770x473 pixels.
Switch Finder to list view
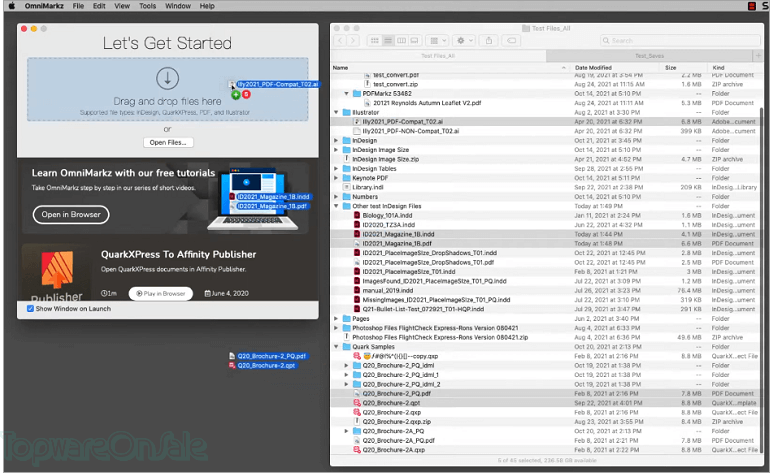[388, 41]
